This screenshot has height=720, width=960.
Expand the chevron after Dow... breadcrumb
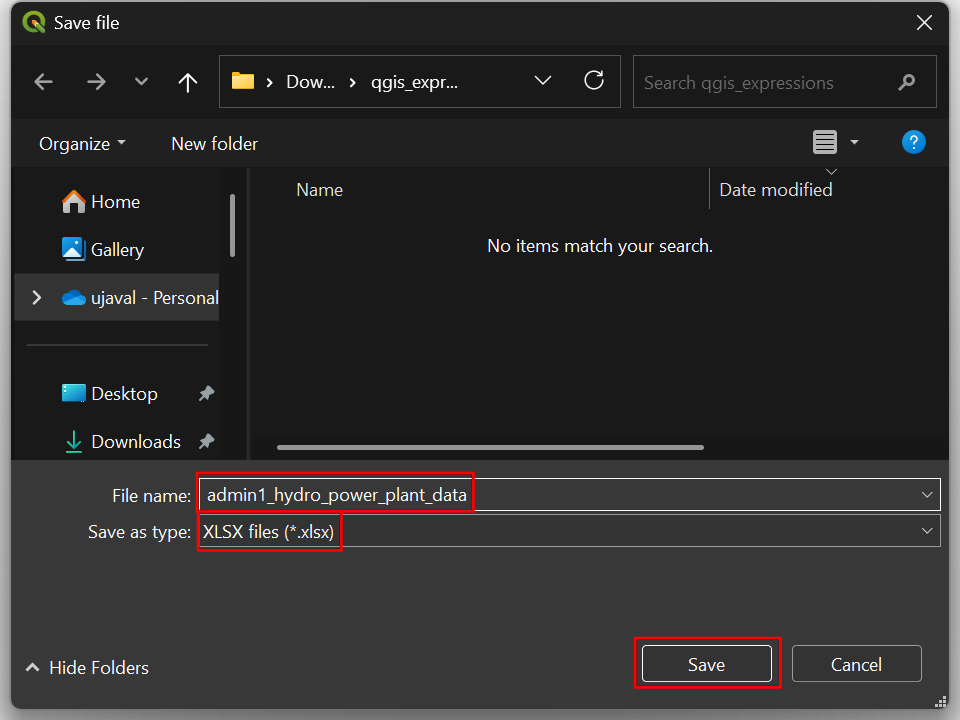353,82
